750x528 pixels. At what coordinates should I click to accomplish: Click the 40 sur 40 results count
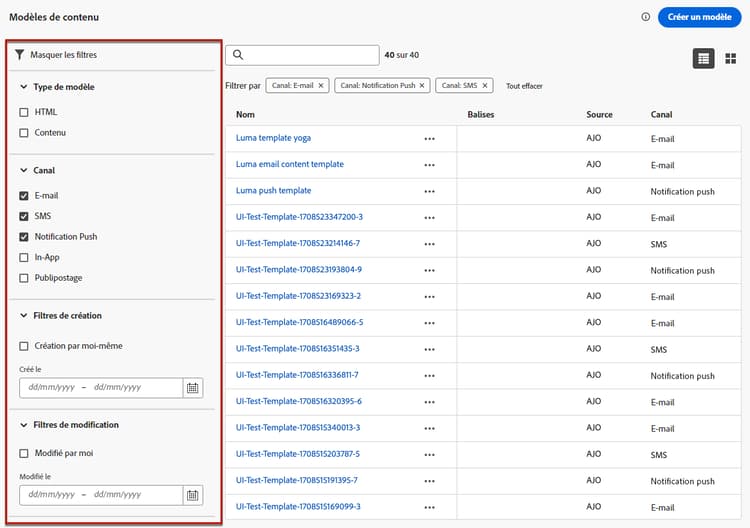pos(402,55)
